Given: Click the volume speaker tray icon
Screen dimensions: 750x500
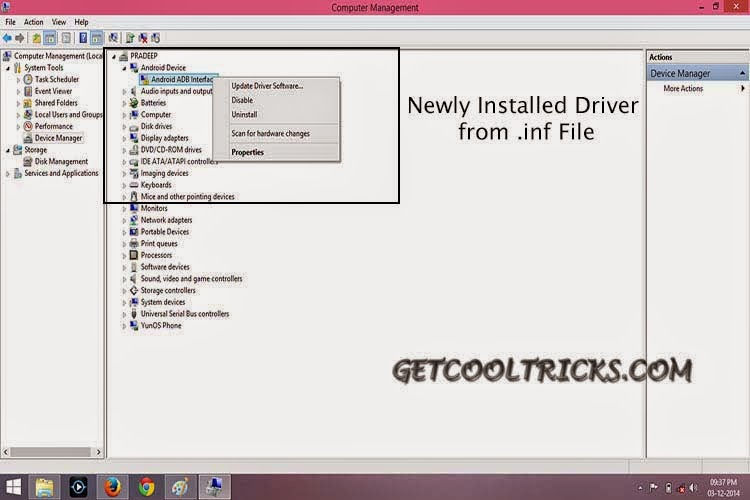Looking at the screenshot, I should point(694,488).
